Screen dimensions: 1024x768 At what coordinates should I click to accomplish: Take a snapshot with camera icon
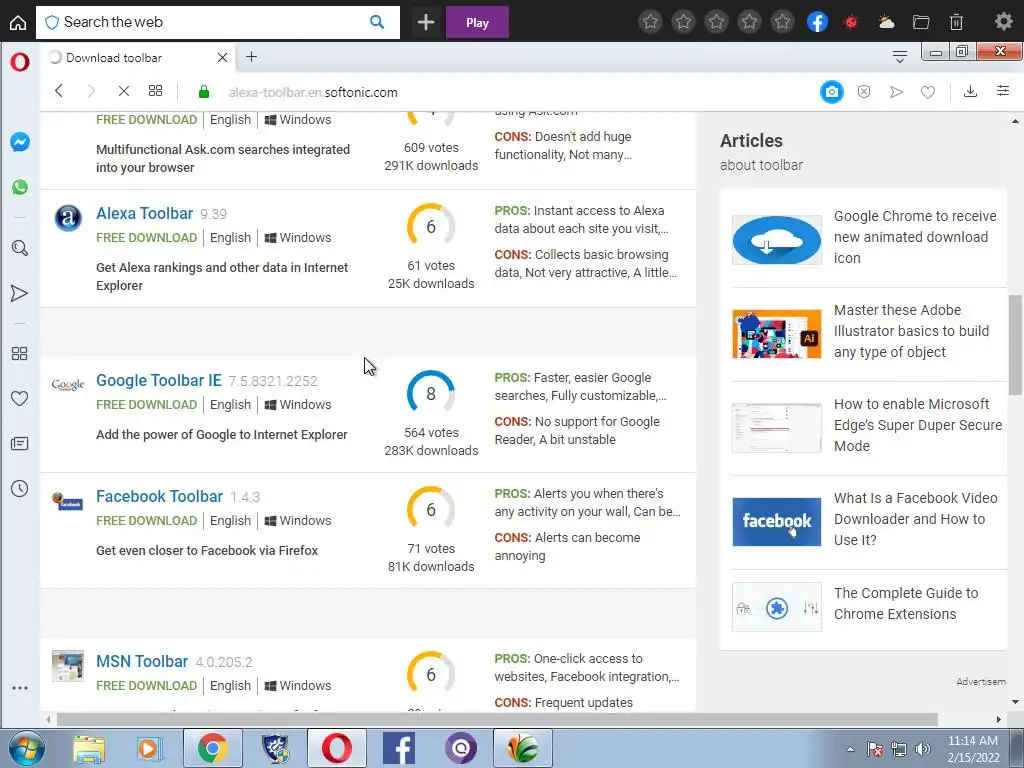(831, 92)
